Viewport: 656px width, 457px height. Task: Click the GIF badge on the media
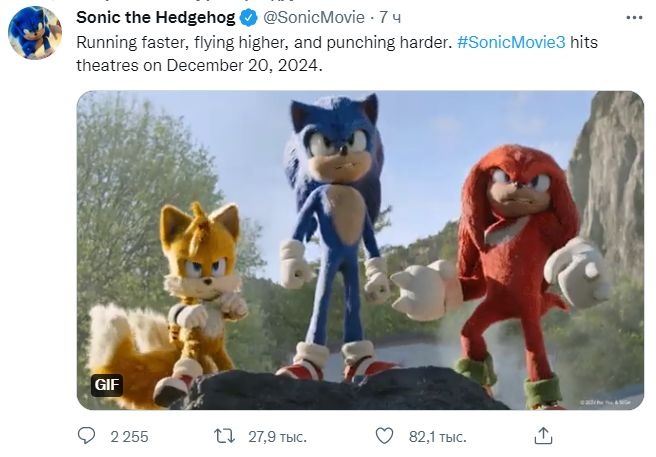click(x=106, y=385)
